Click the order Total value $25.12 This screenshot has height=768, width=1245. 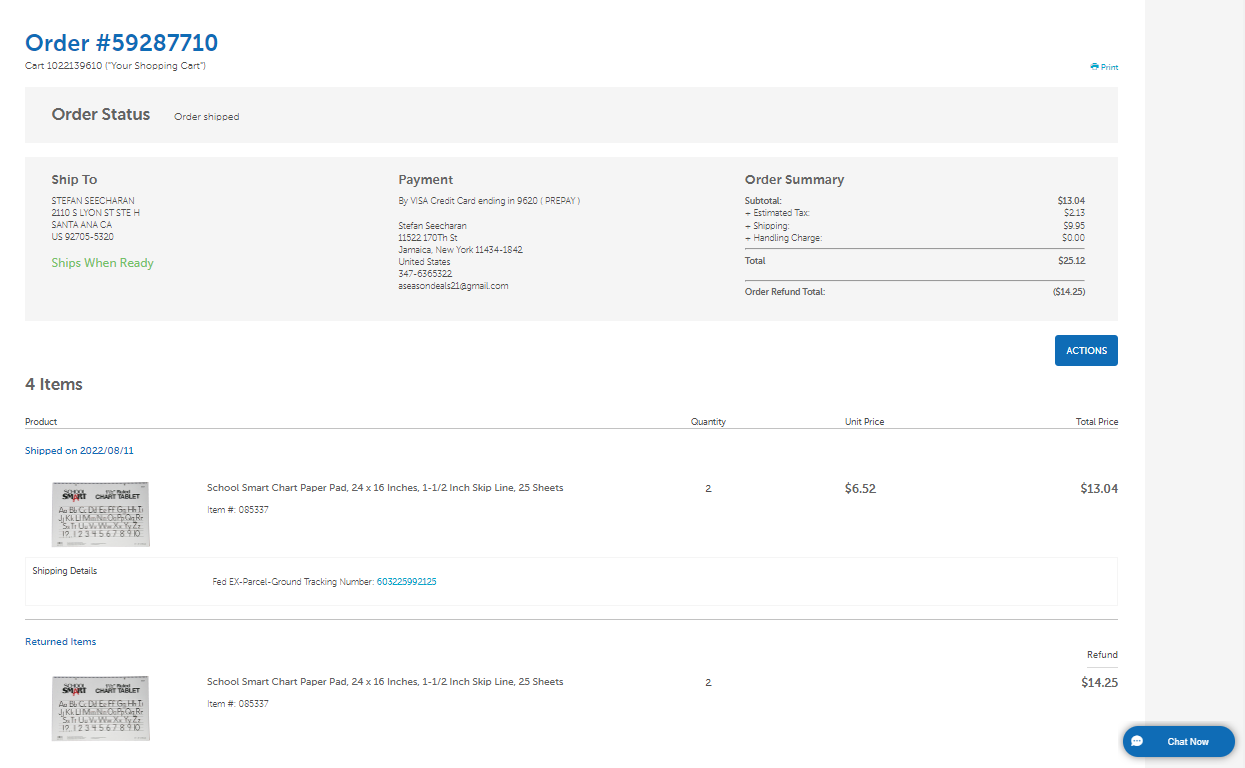click(1071, 261)
